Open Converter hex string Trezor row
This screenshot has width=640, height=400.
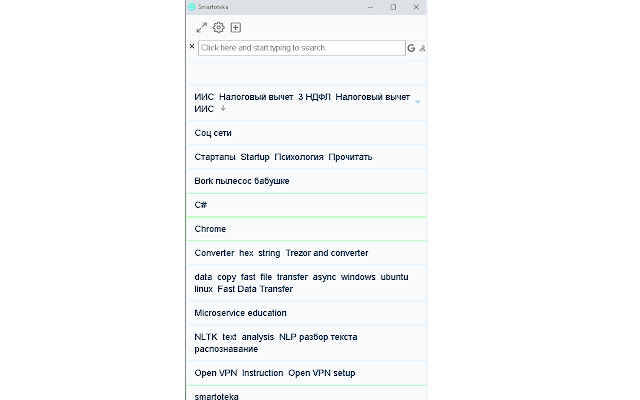point(307,253)
